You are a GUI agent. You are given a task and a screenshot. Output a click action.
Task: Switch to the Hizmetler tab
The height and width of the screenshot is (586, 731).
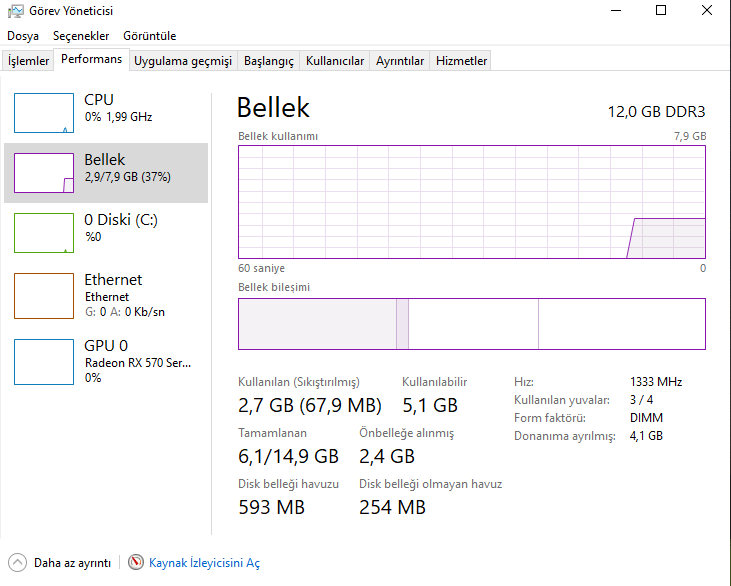pyautogui.click(x=462, y=61)
